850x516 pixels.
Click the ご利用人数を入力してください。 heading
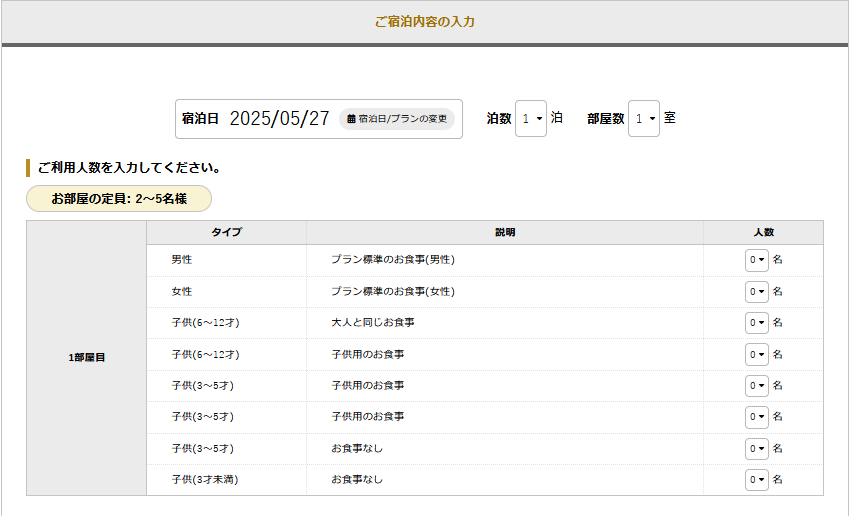tap(130, 168)
